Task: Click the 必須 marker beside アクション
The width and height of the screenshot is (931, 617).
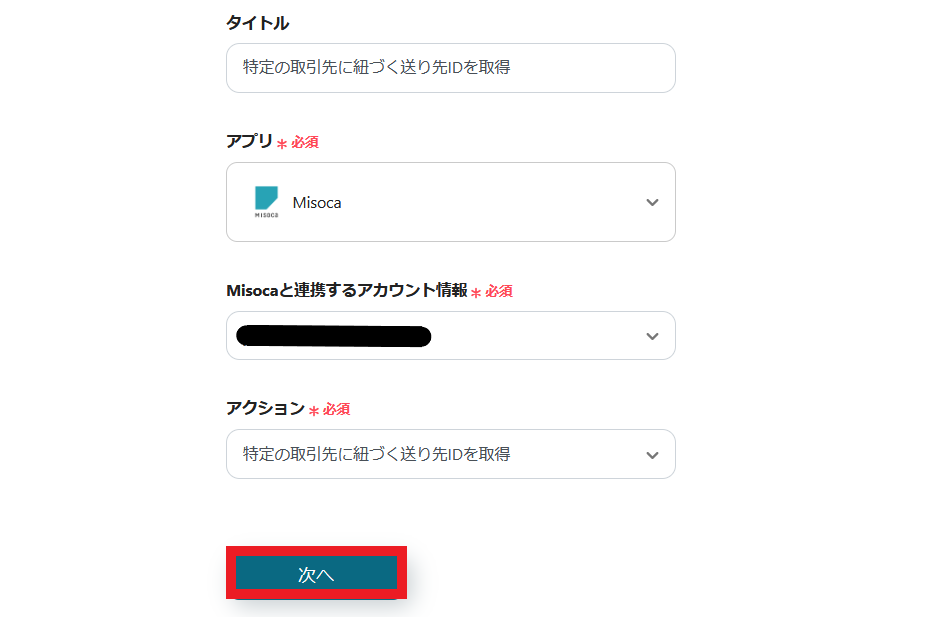Action: [336, 410]
